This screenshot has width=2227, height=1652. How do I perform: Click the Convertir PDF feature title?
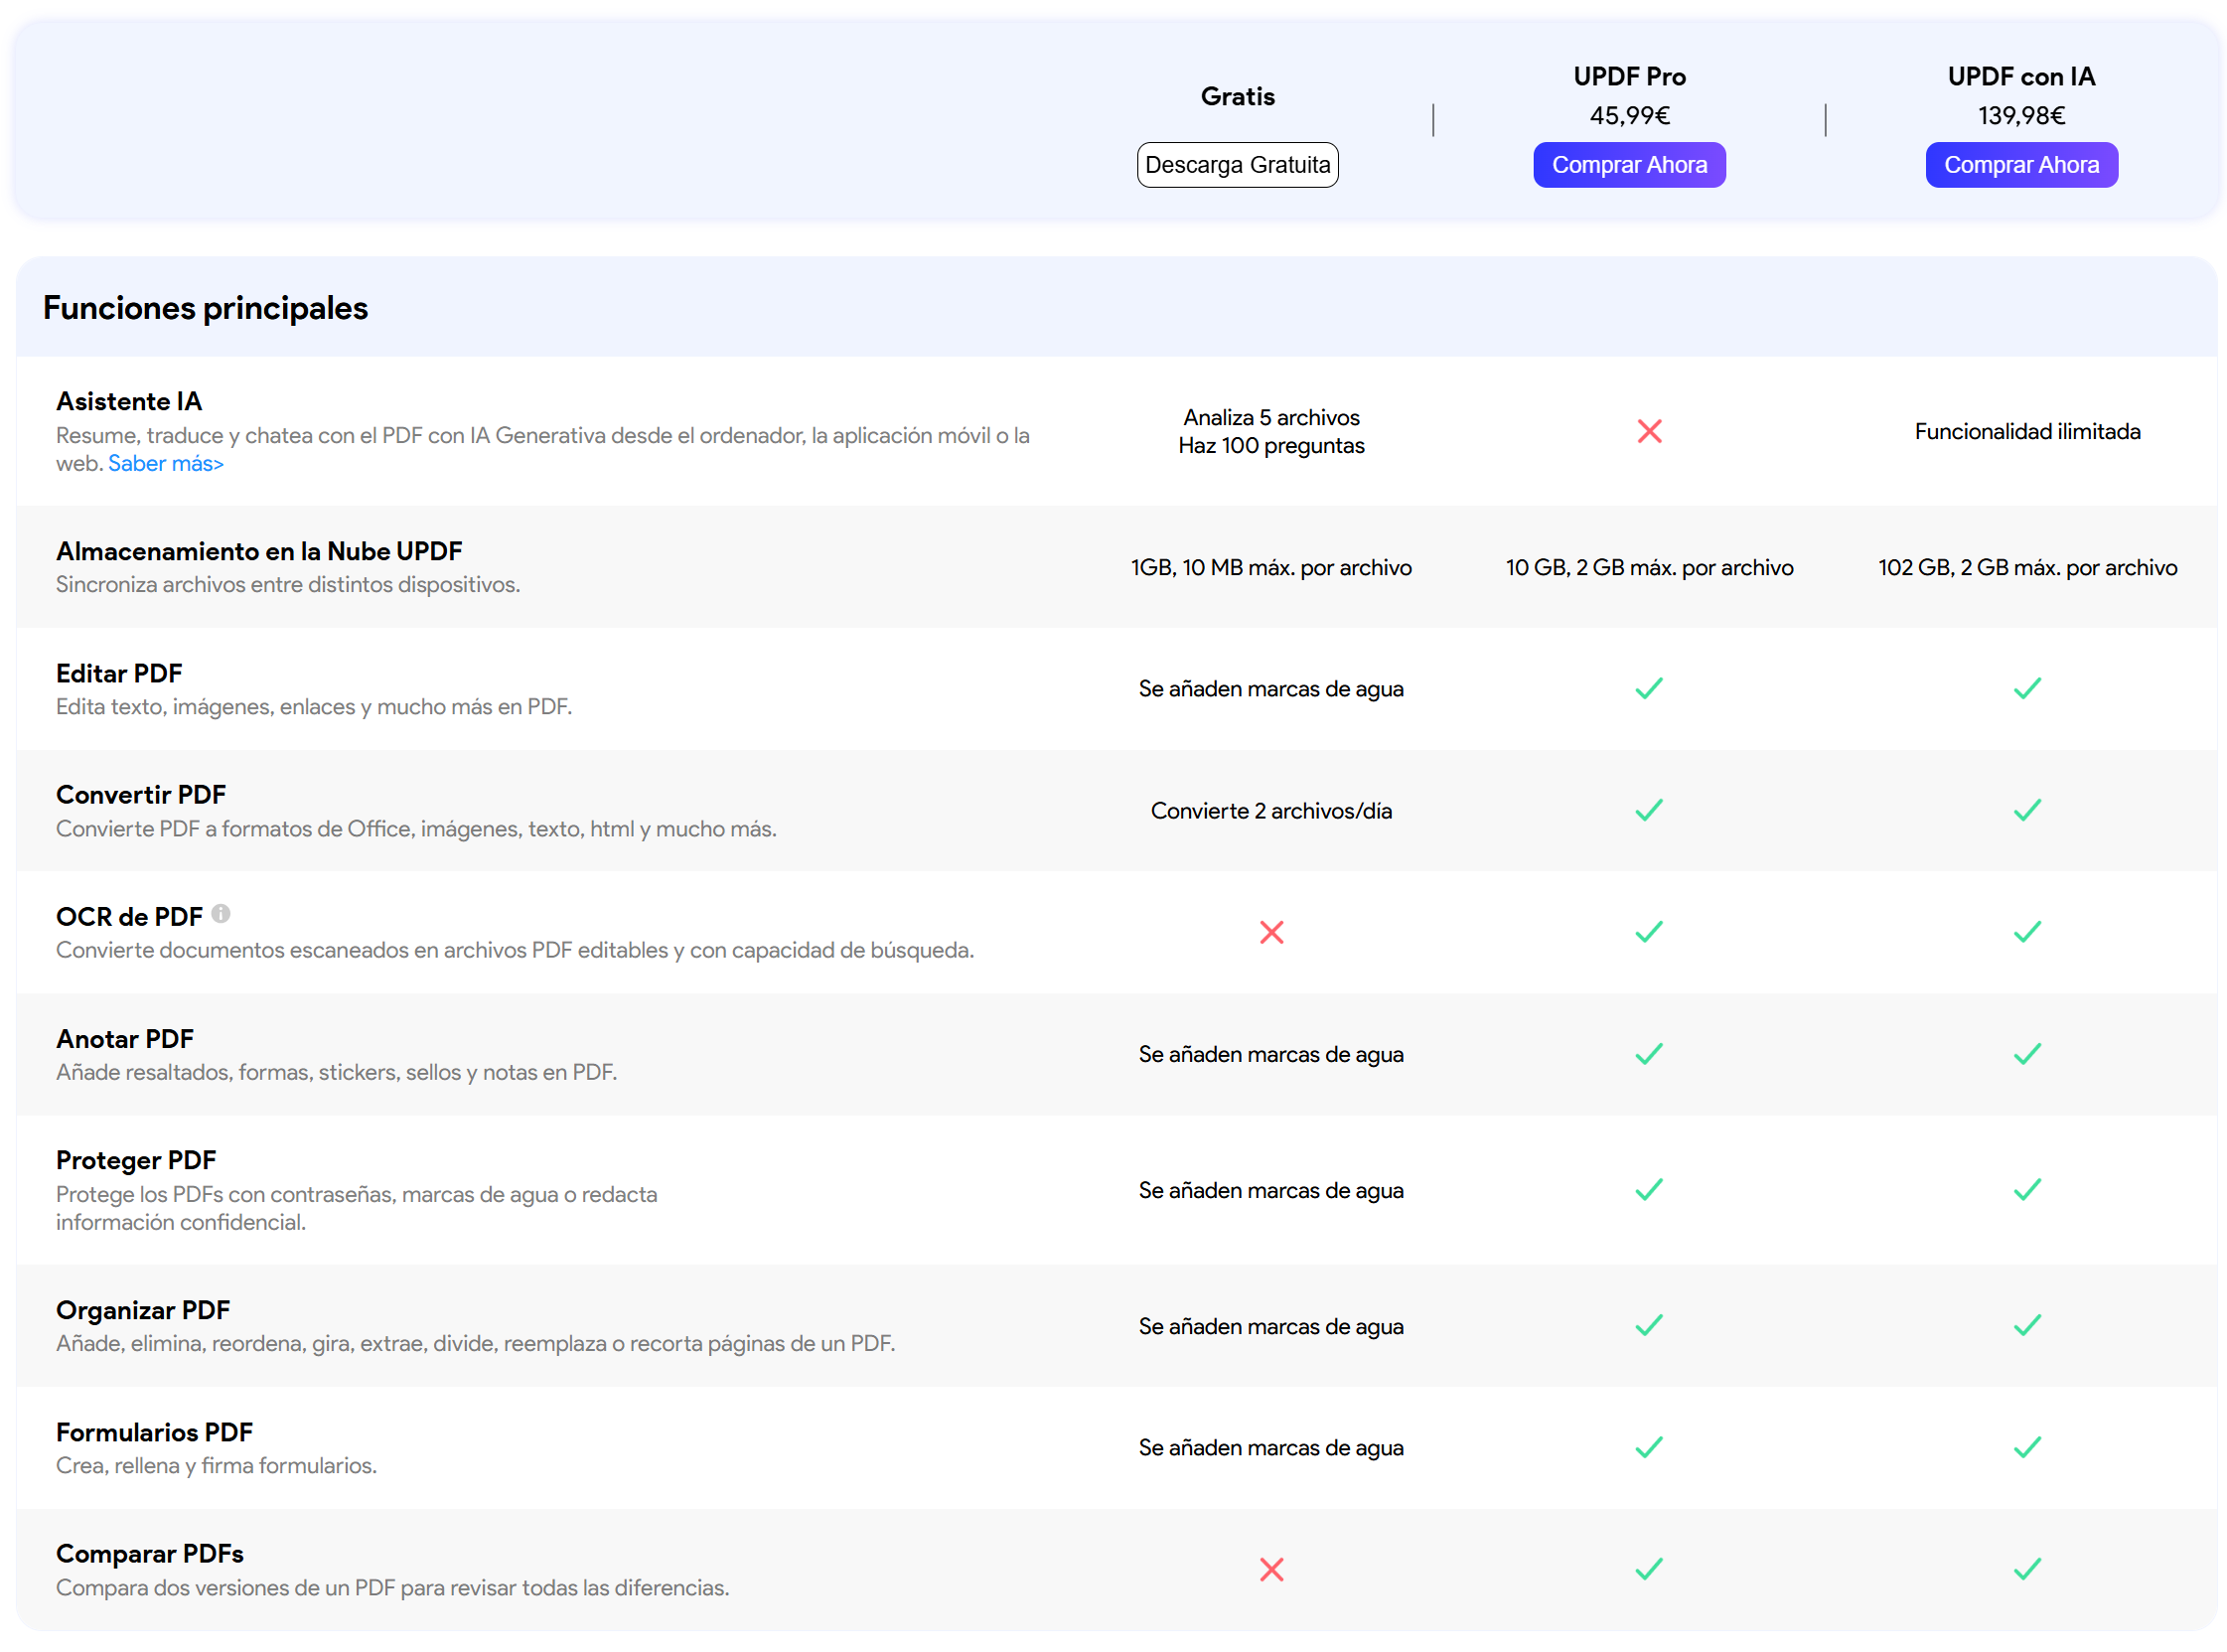click(141, 794)
